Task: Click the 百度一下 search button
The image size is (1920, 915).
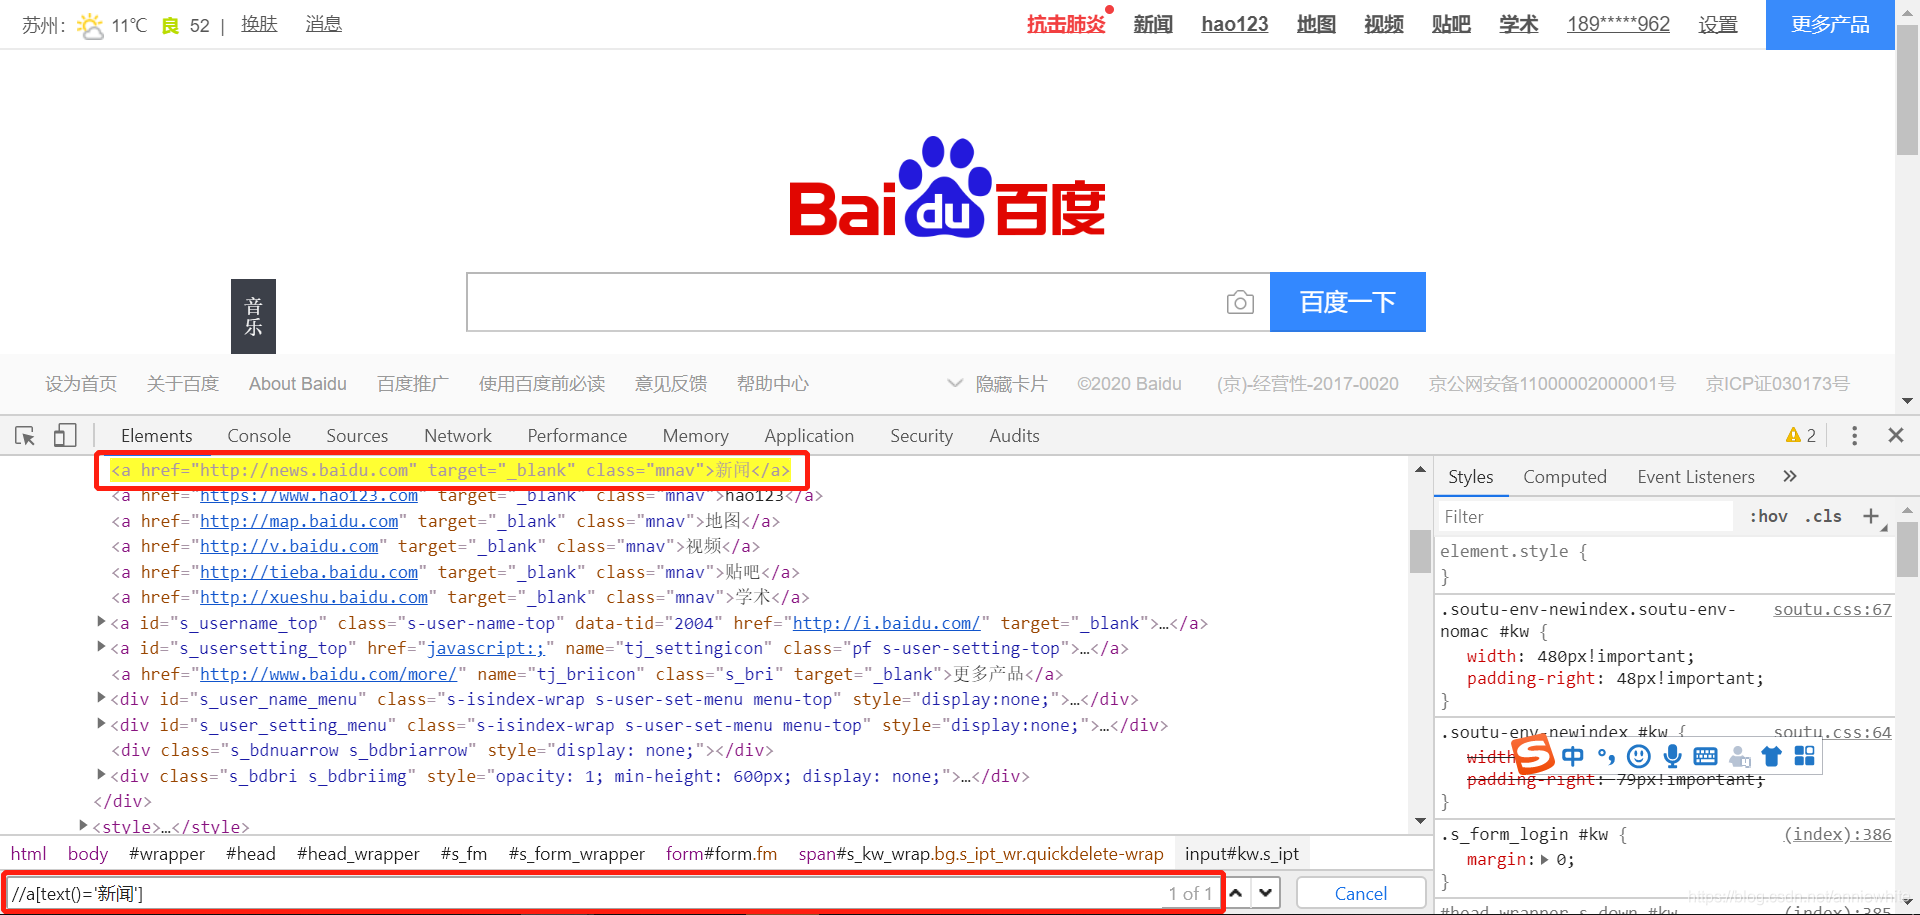Action: pyautogui.click(x=1348, y=302)
